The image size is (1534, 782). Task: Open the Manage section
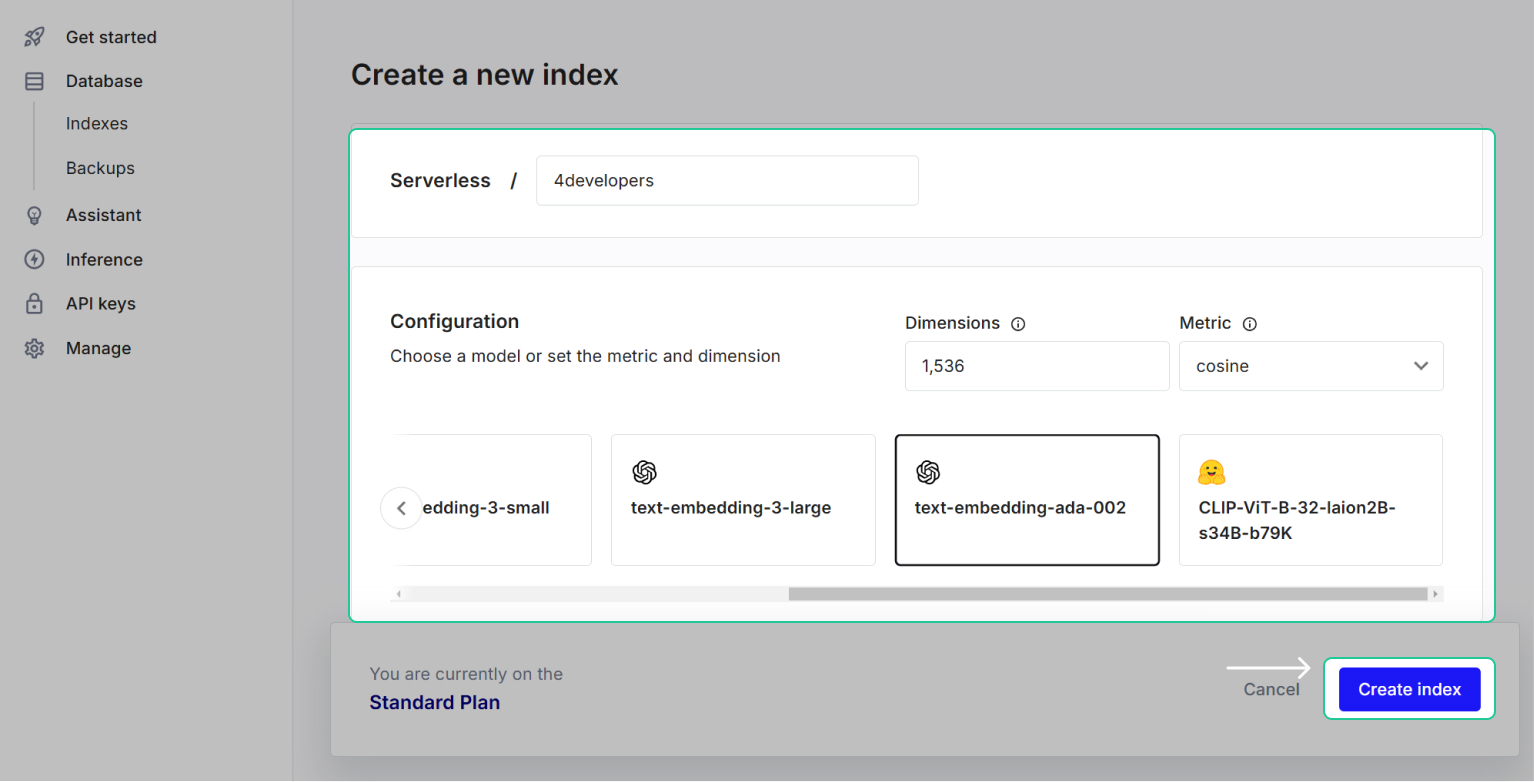(x=98, y=348)
